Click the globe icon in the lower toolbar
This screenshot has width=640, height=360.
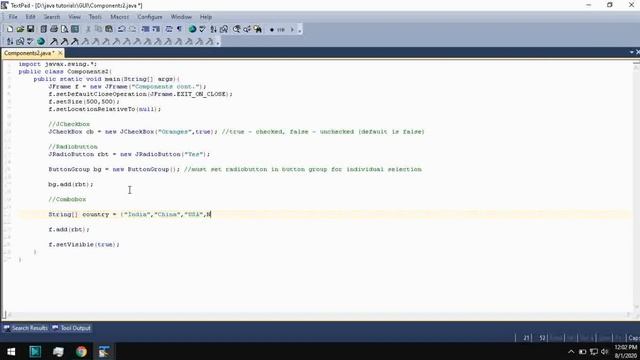click(x=41, y=41)
